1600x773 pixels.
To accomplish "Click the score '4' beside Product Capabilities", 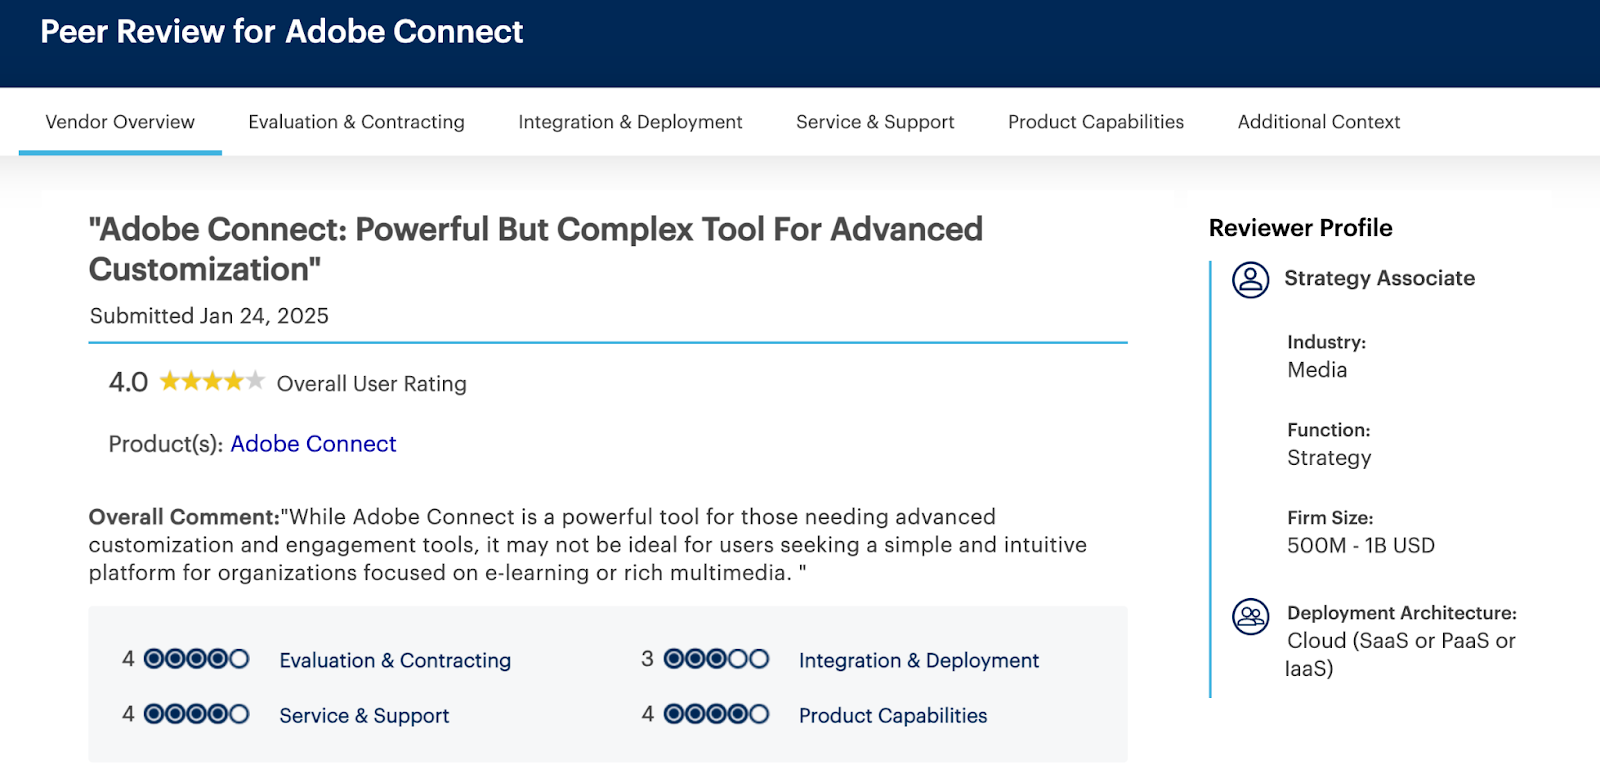I will (x=647, y=714).
